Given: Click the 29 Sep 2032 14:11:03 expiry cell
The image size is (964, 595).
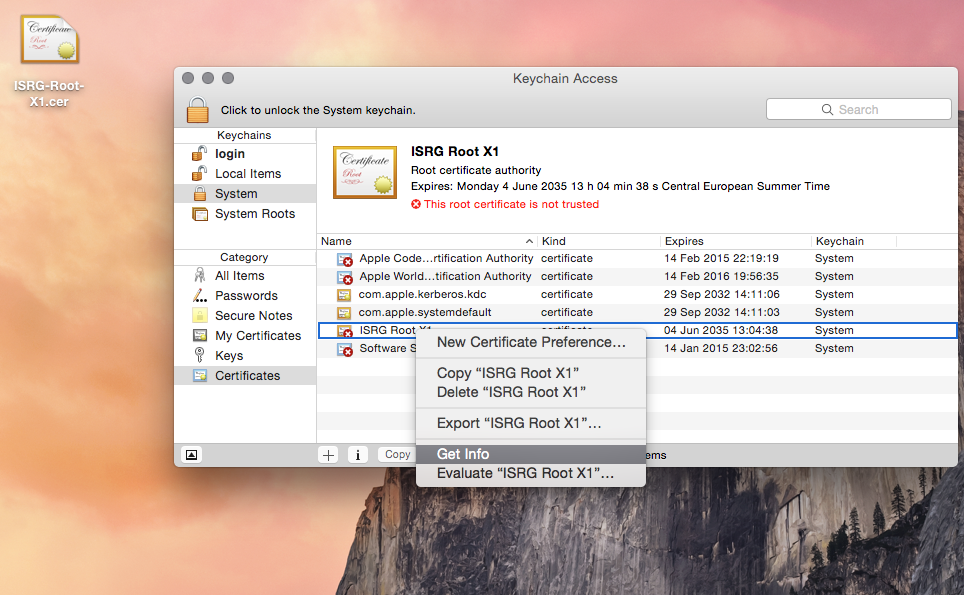Looking at the screenshot, I should pos(722,312).
